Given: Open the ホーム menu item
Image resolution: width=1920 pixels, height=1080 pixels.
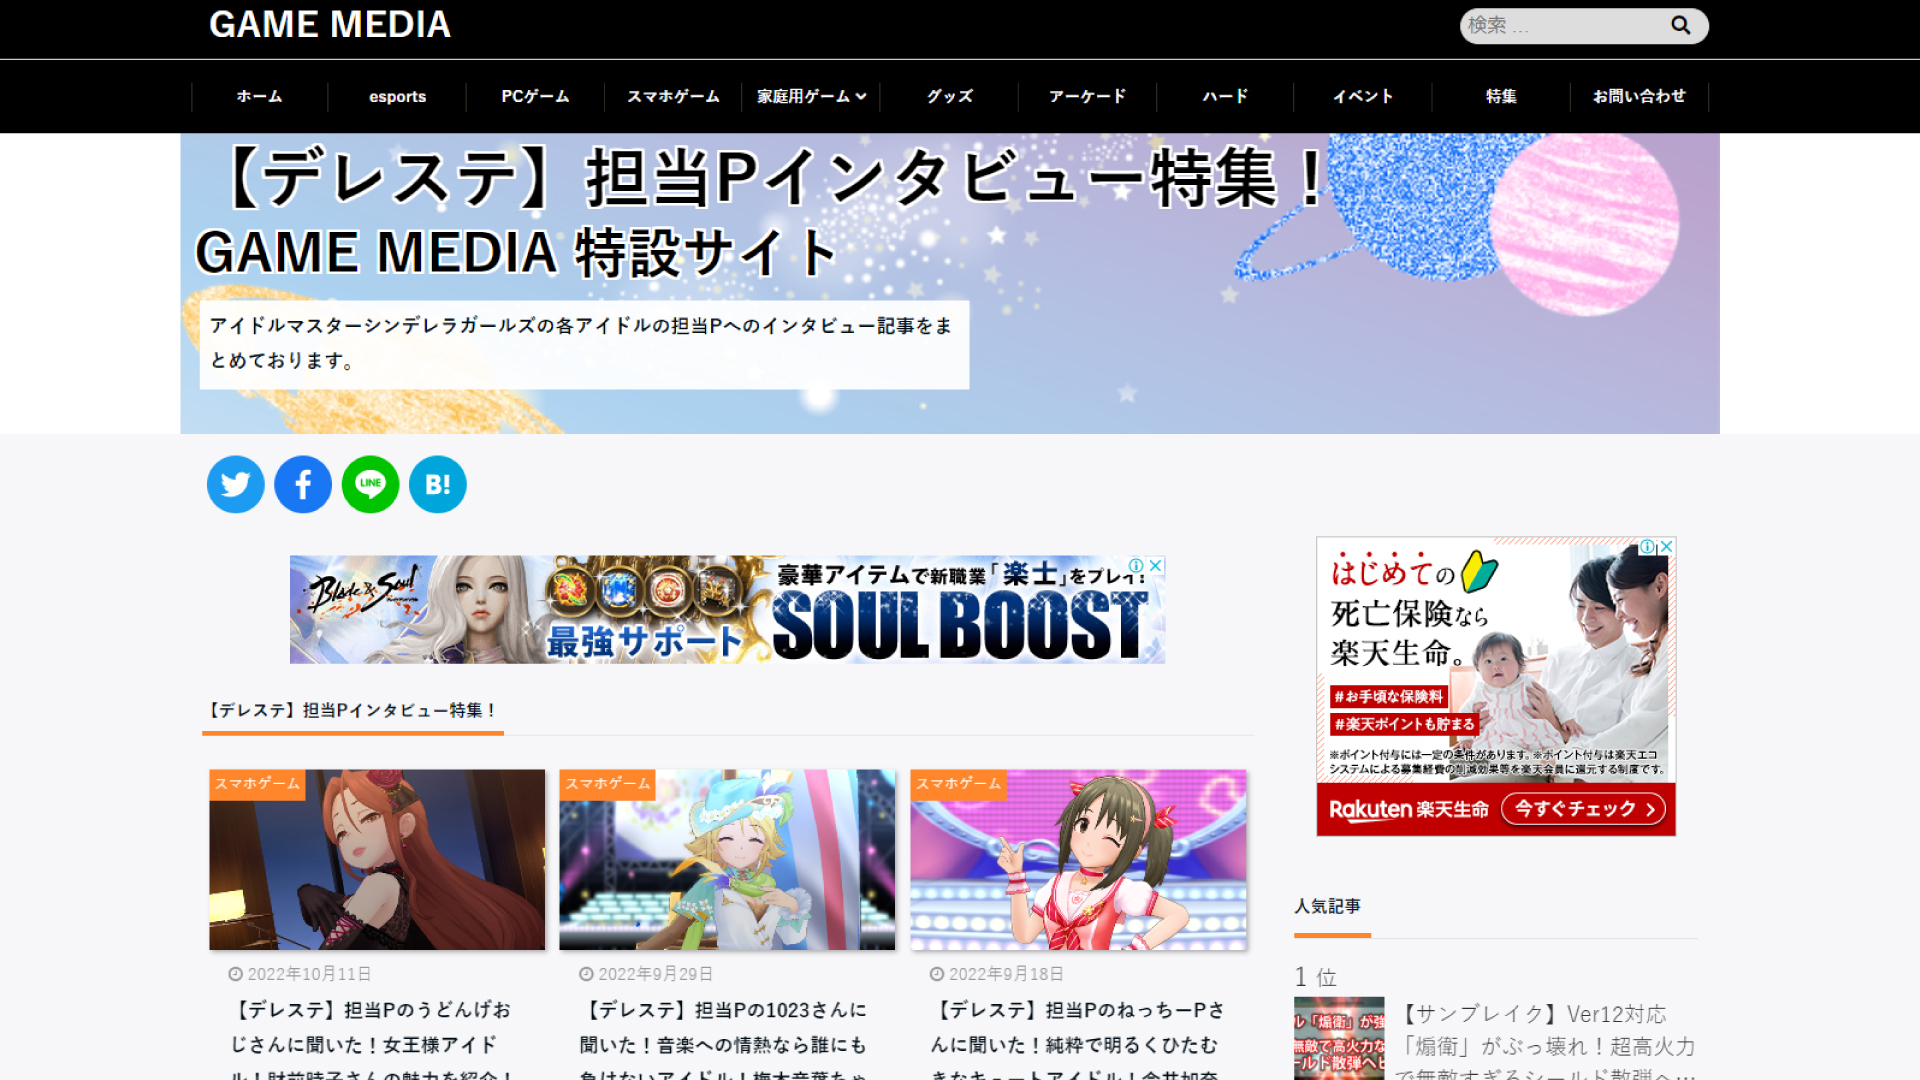Looking at the screenshot, I should [x=259, y=96].
